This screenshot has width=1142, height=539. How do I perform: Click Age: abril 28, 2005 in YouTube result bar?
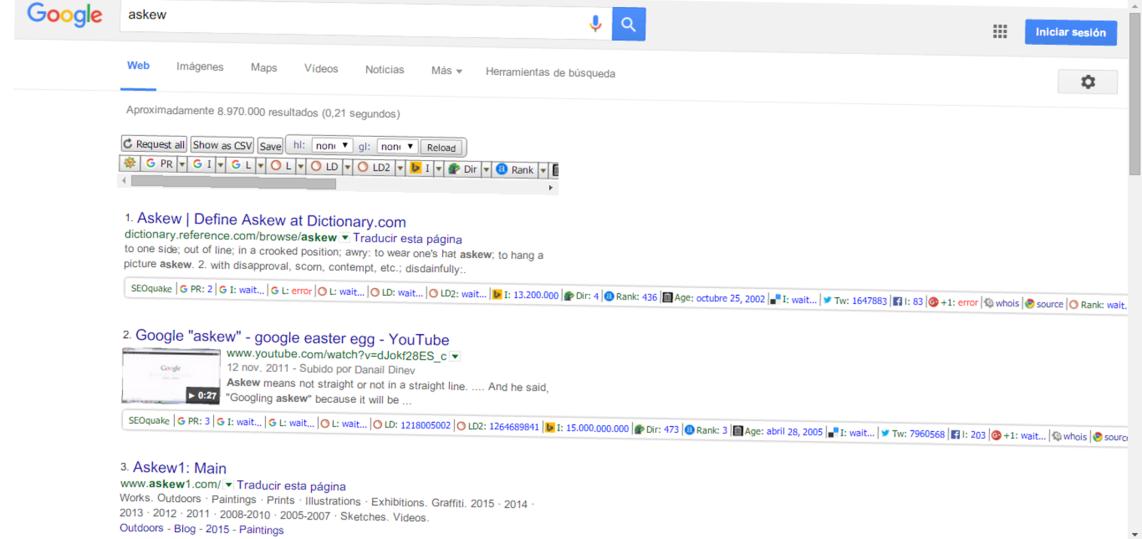click(x=778, y=432)
